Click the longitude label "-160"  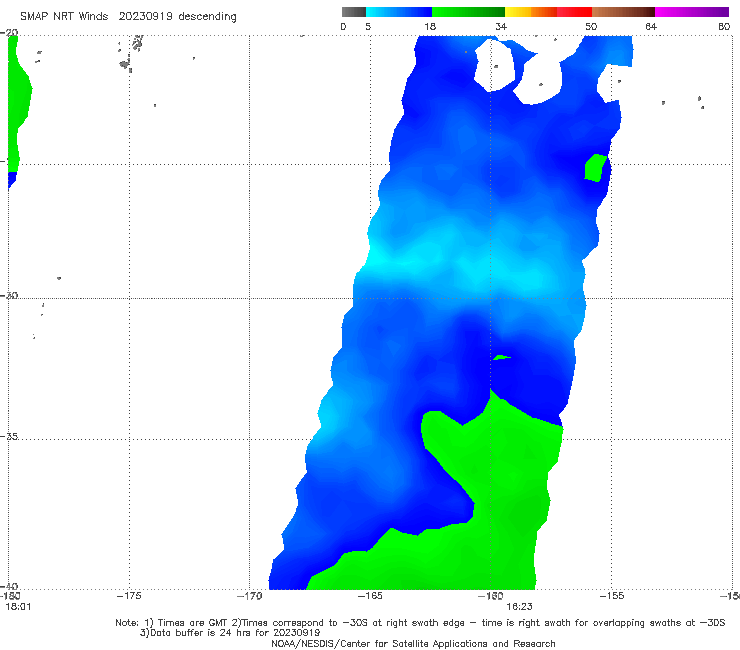click(491, 596)
